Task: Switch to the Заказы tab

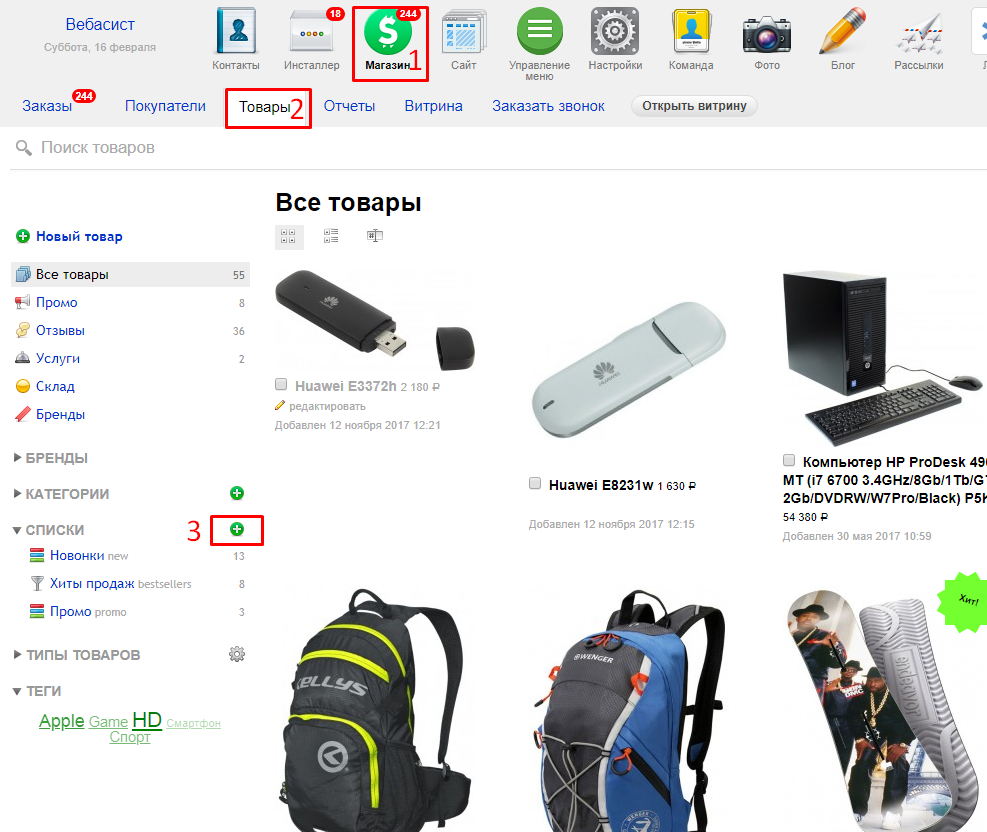Action: click(47, 106)
